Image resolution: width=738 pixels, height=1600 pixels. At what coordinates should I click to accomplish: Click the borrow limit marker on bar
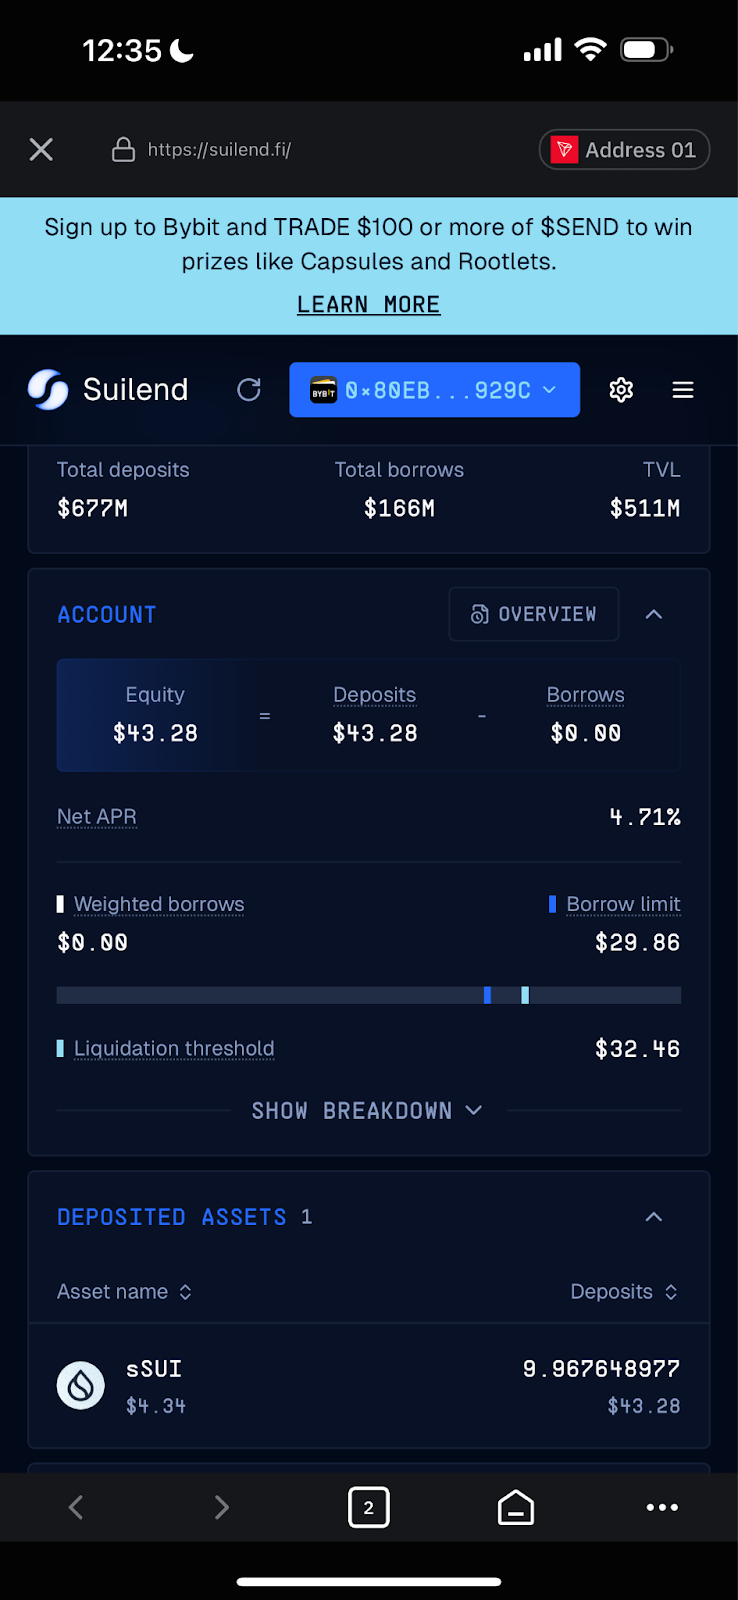(487, 995)
